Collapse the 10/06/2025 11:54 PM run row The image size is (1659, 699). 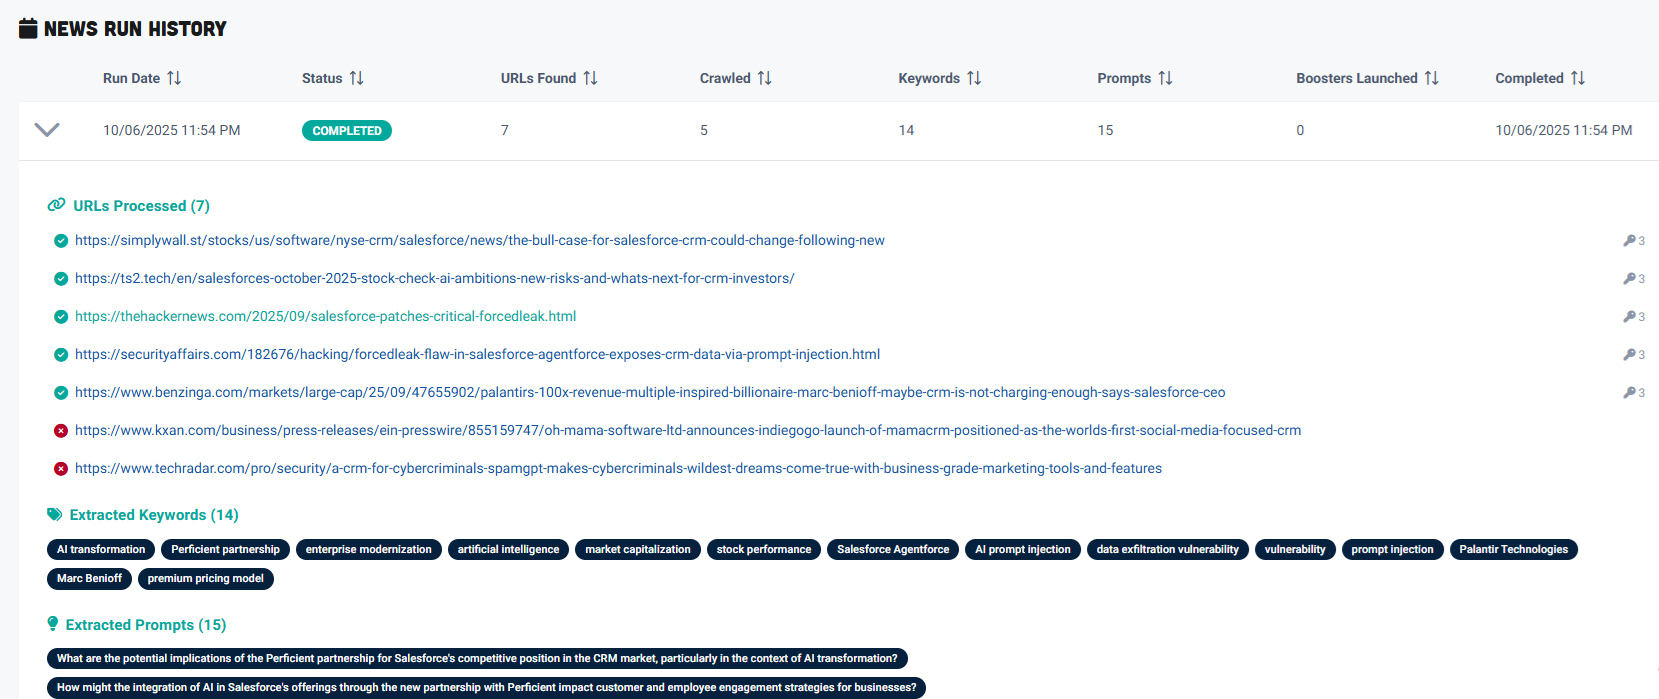(x=47, y=130)
